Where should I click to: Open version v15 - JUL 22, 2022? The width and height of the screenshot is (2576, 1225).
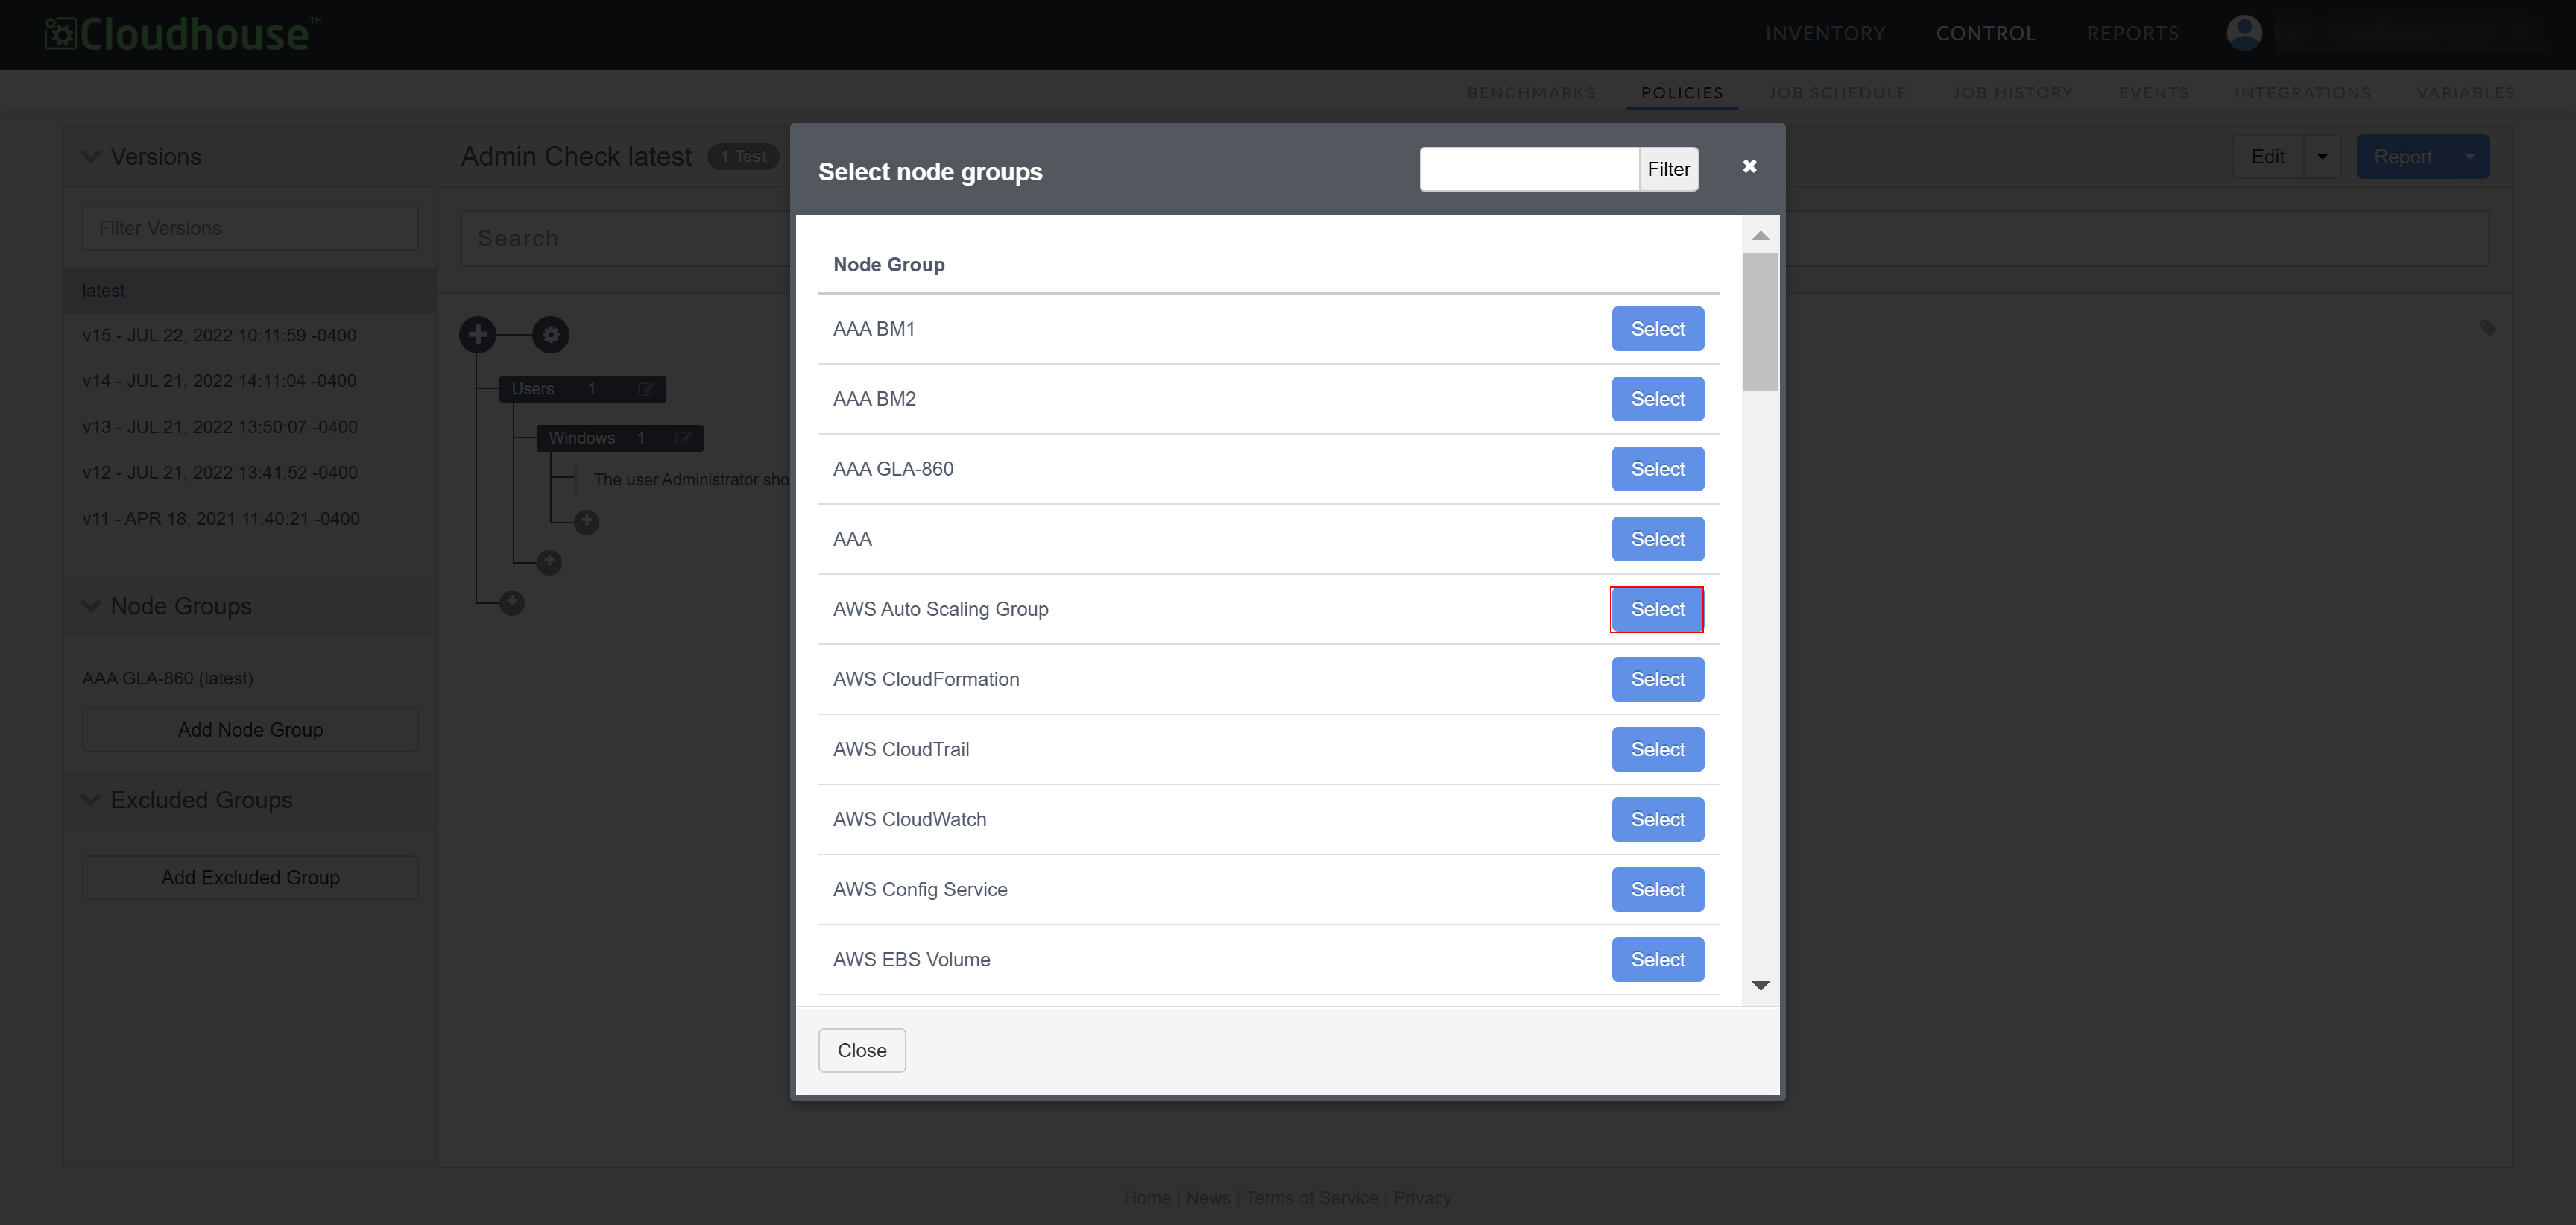pos(219,335)
